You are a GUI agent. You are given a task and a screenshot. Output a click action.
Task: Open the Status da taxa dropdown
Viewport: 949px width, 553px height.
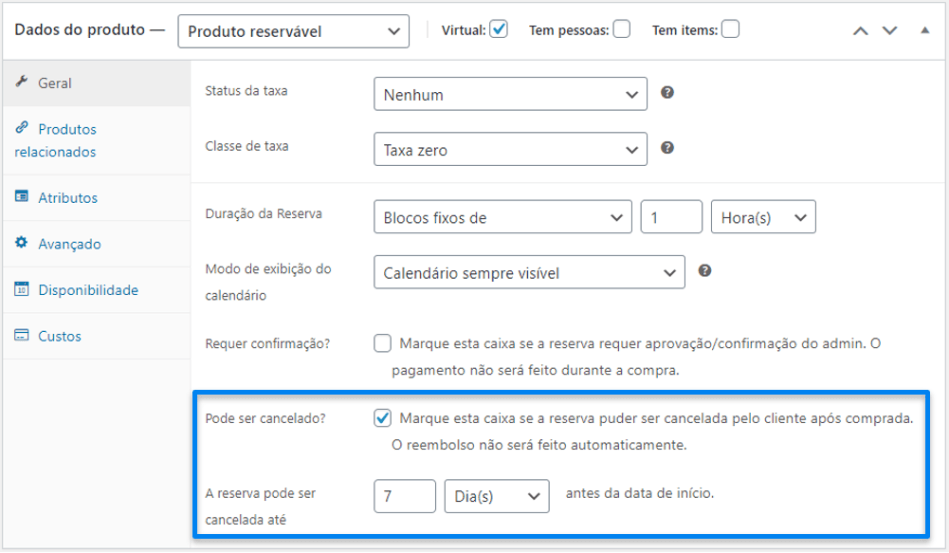coord(510,95)
